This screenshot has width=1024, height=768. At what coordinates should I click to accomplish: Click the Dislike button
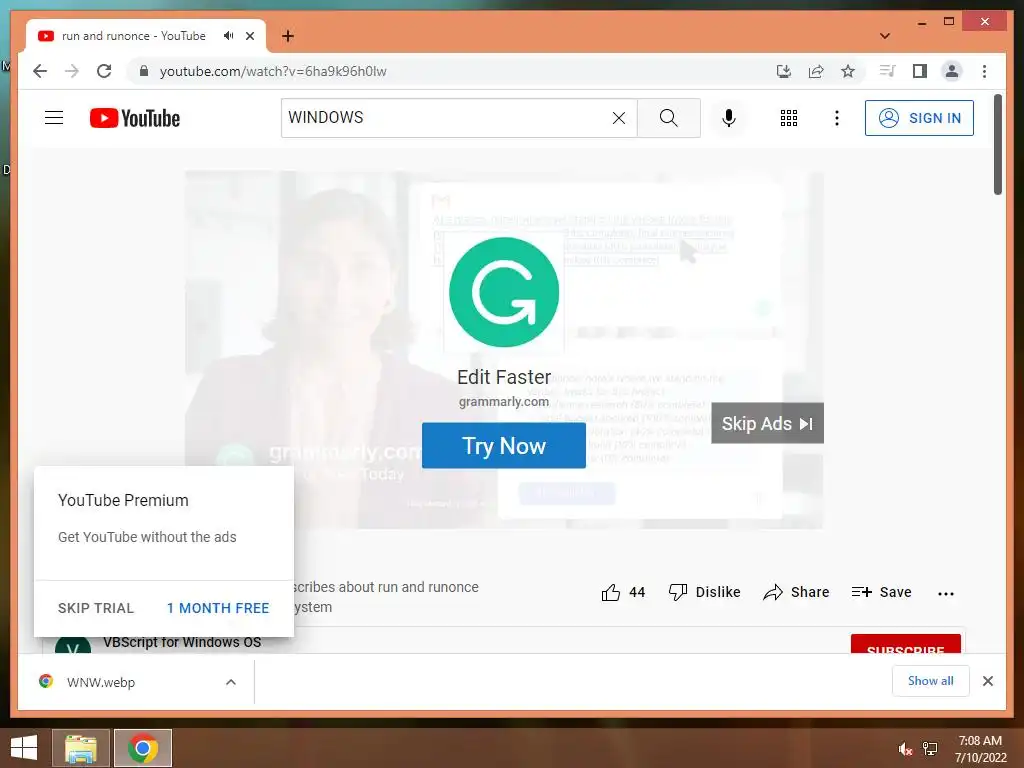704,592
